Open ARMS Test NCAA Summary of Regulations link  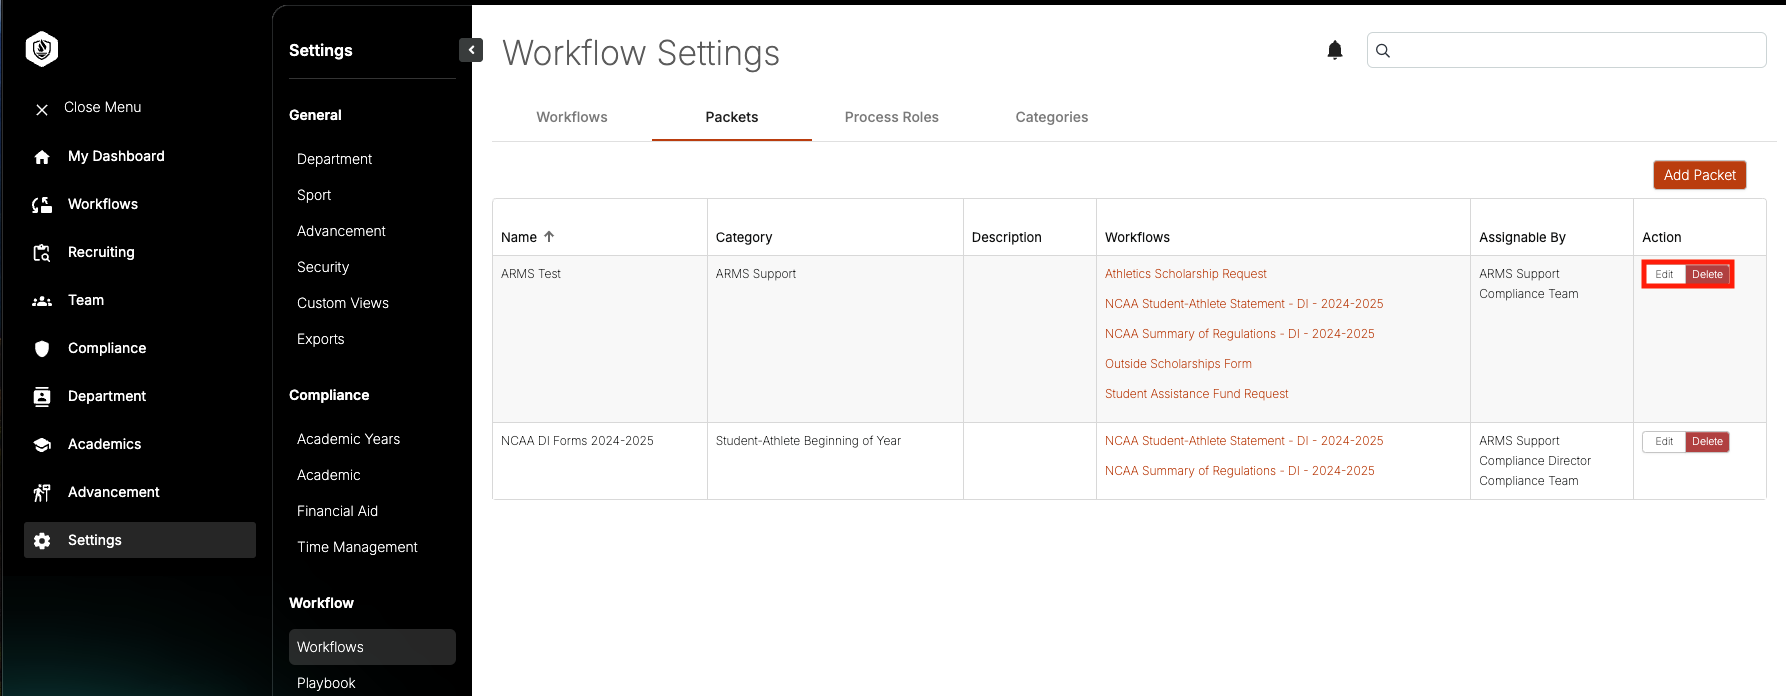(x=1240, y=334)
